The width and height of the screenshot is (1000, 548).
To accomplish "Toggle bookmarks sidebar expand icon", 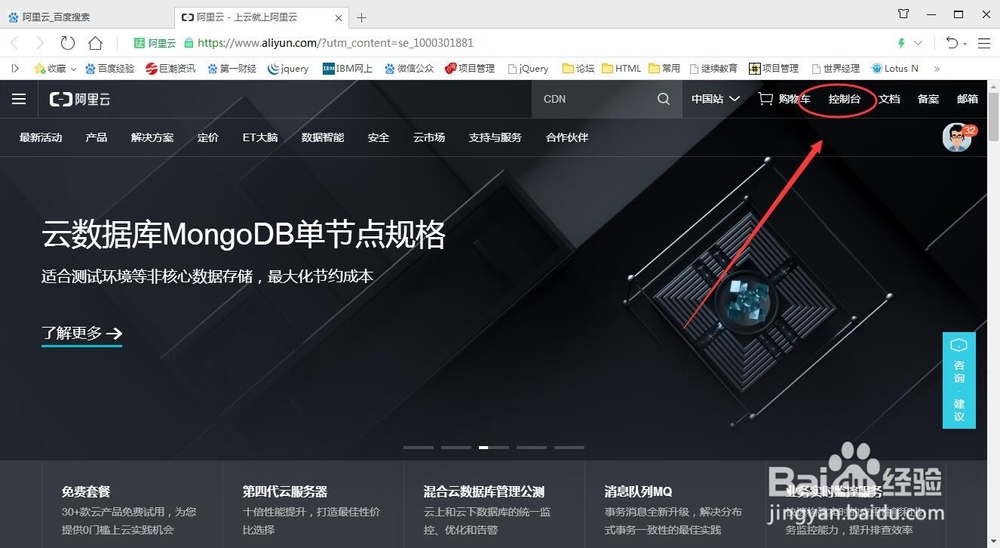I will [x=15, y=68].
